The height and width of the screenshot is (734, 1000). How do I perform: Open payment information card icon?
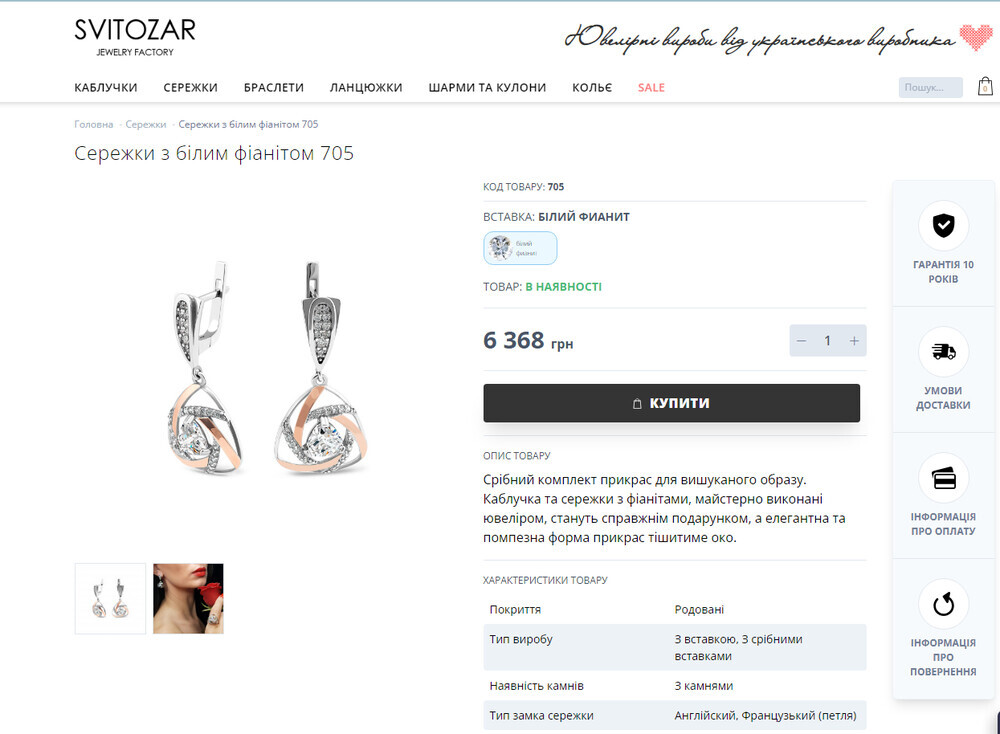click(x=943, y=478)
